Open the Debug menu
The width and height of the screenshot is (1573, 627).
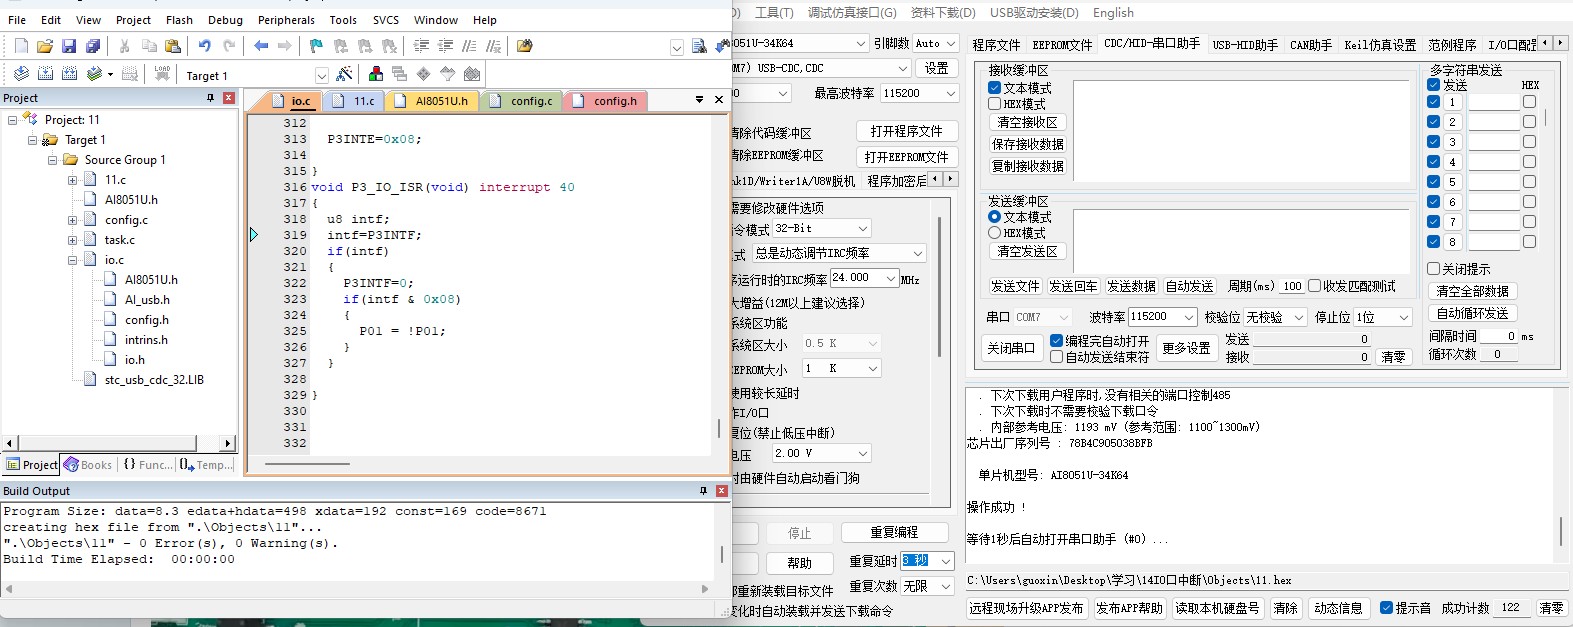pos(225,20)
